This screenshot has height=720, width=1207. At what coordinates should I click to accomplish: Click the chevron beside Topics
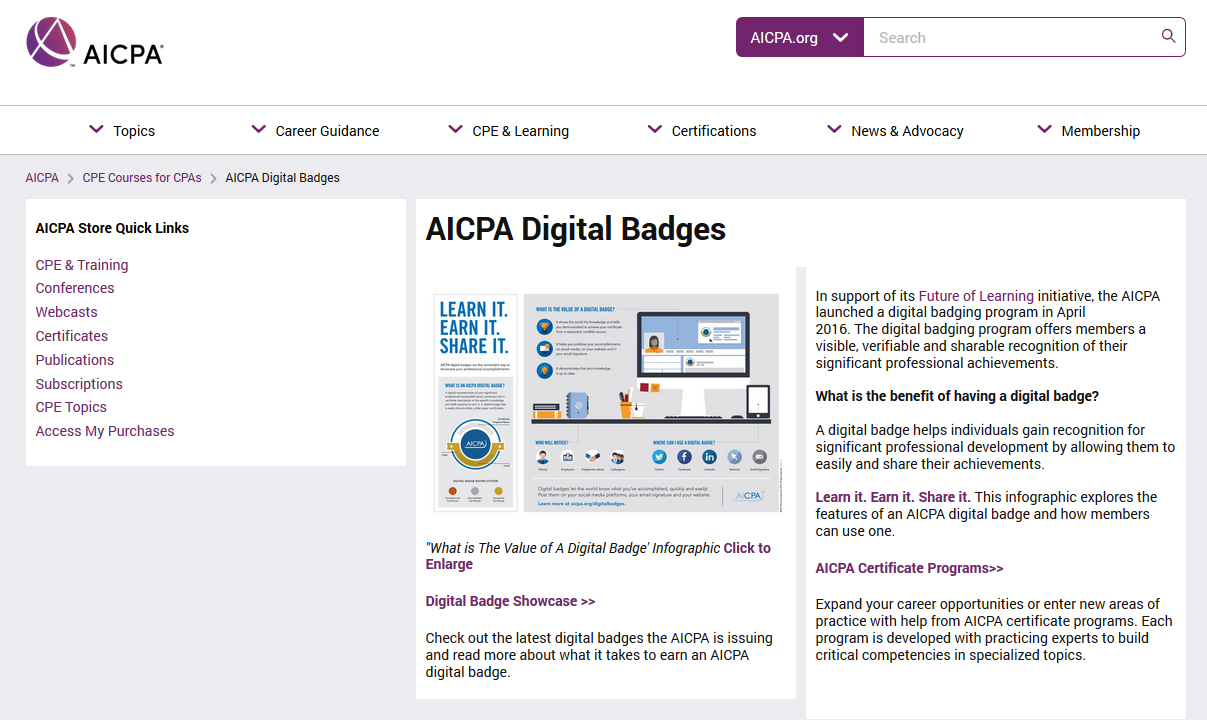(x=96, y=129)
